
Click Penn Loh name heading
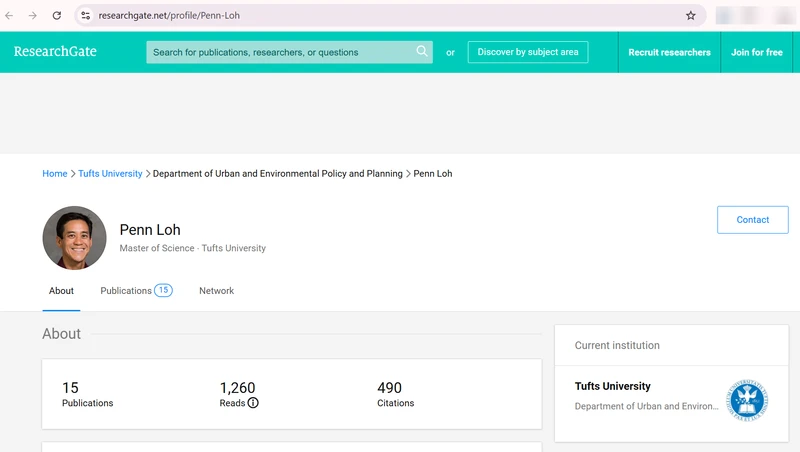coord(150,230)
